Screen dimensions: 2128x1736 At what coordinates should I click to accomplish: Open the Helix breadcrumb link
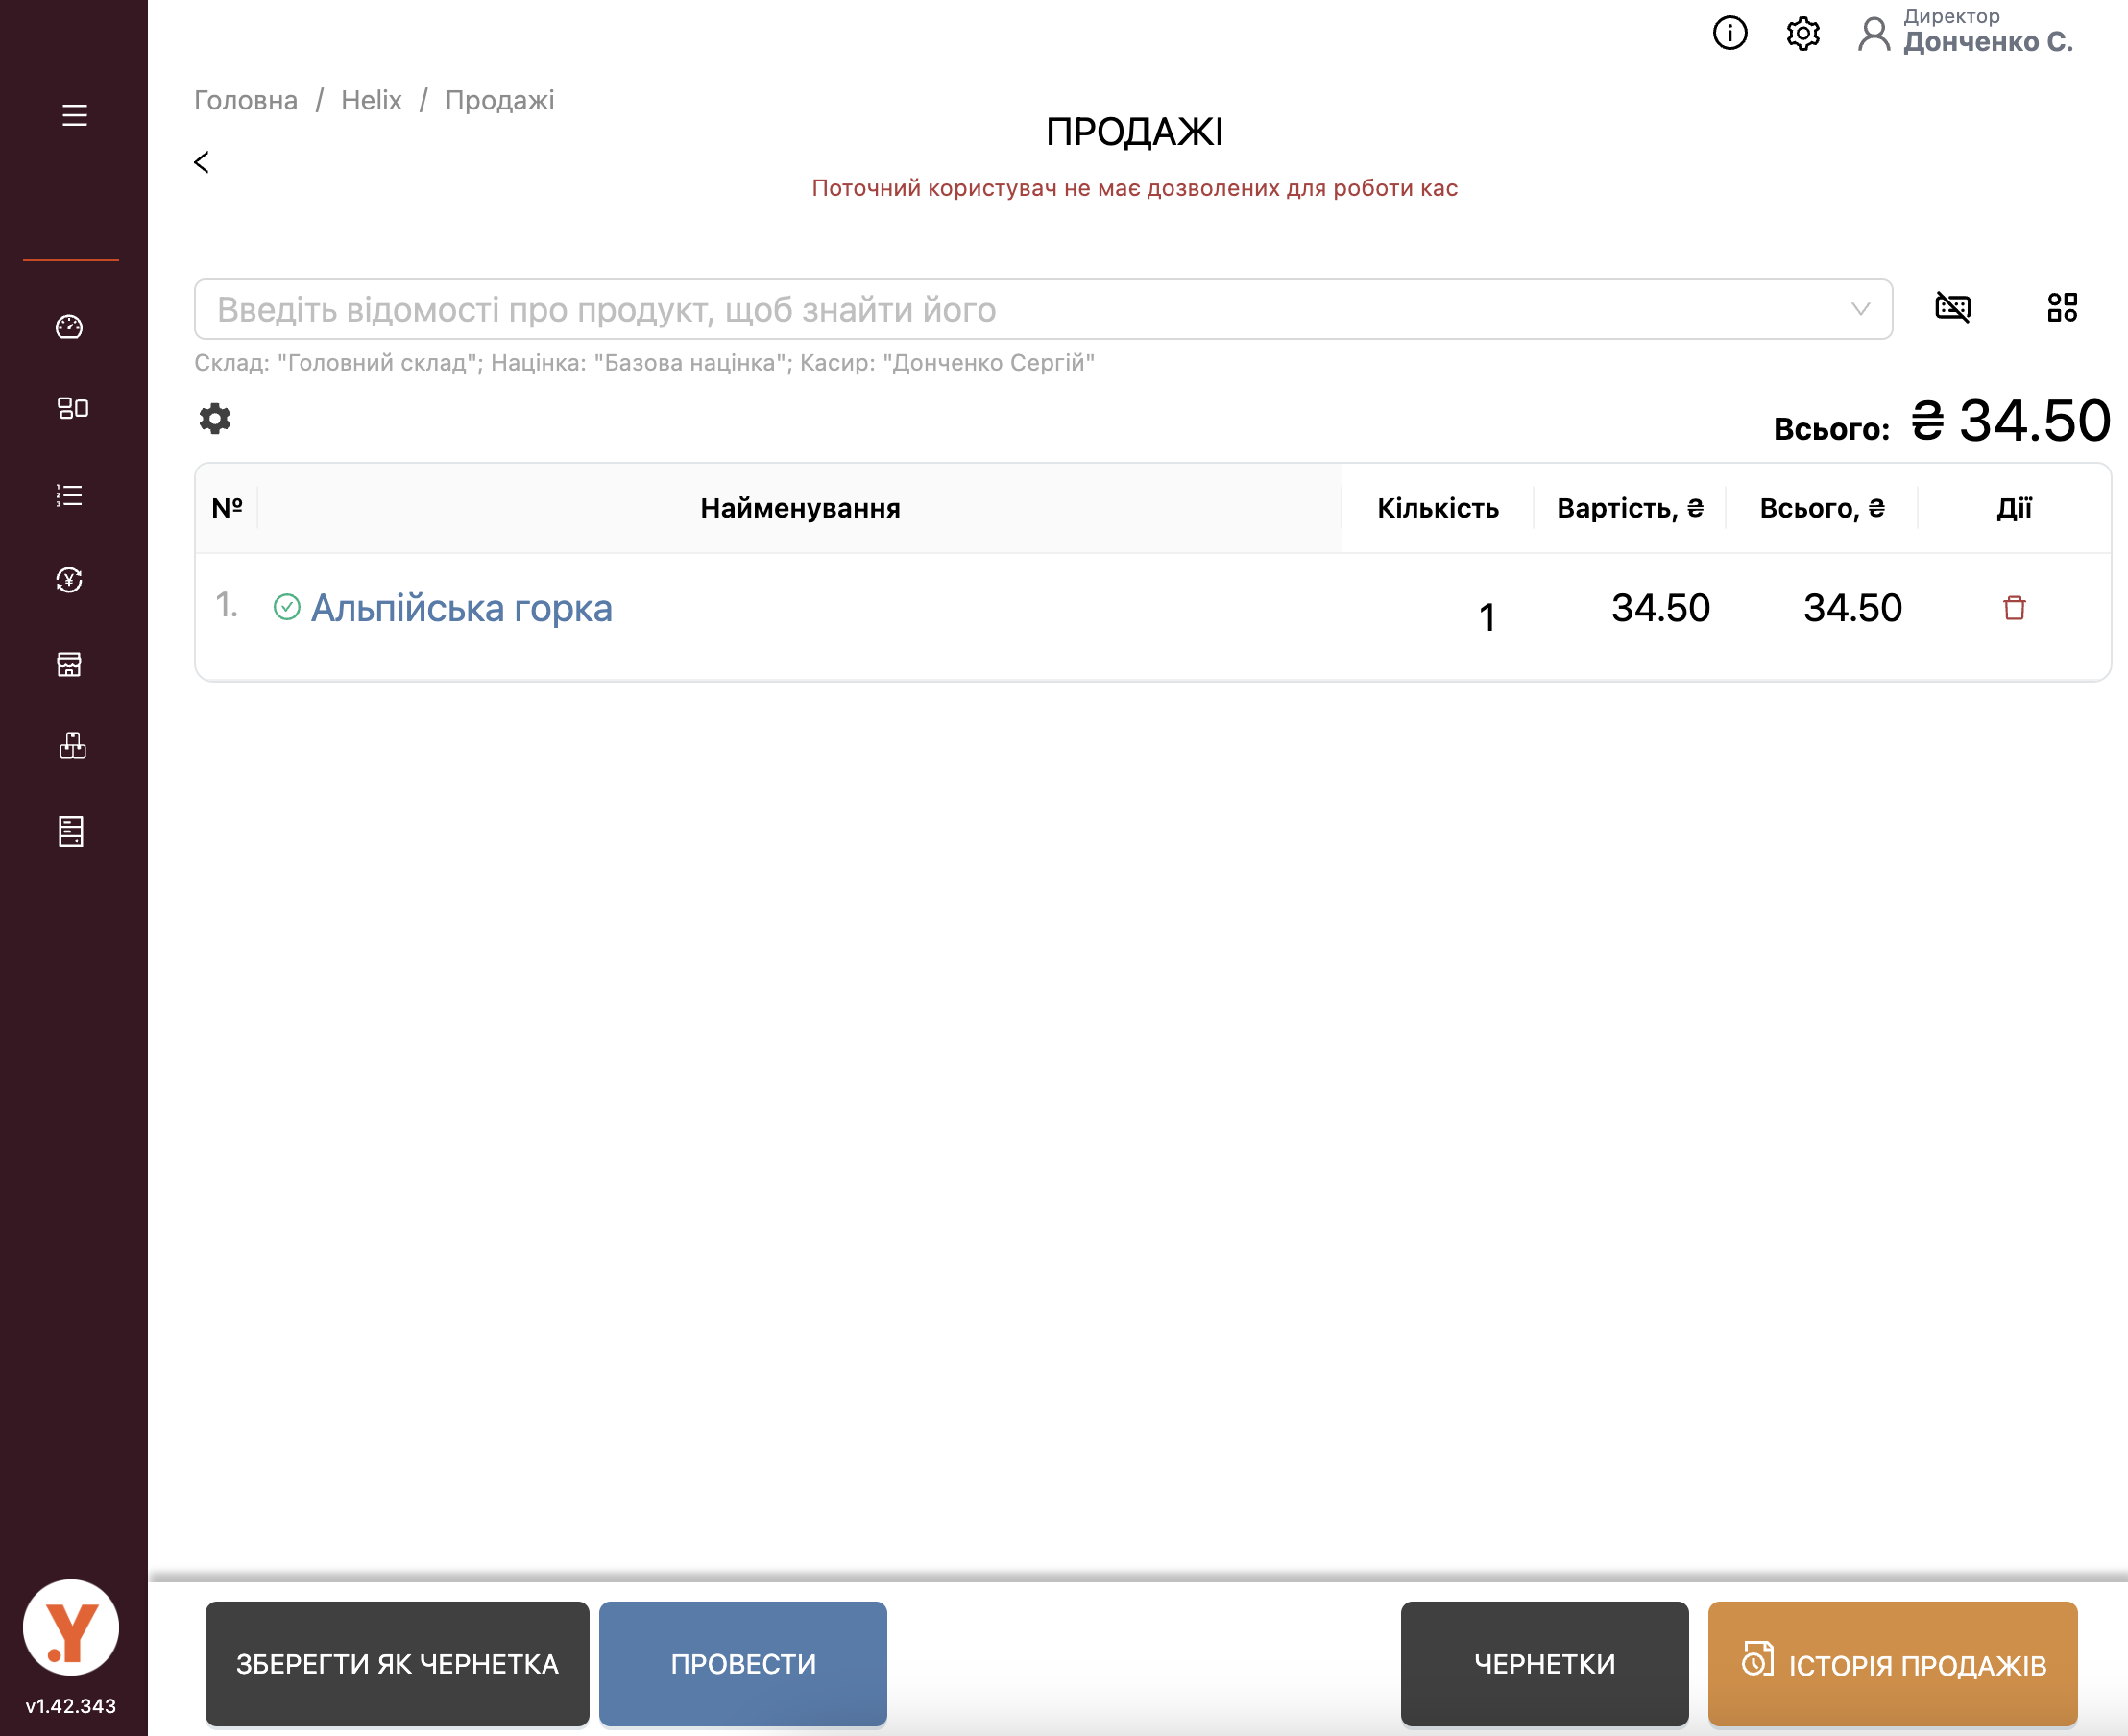click(x=371, y=100)
